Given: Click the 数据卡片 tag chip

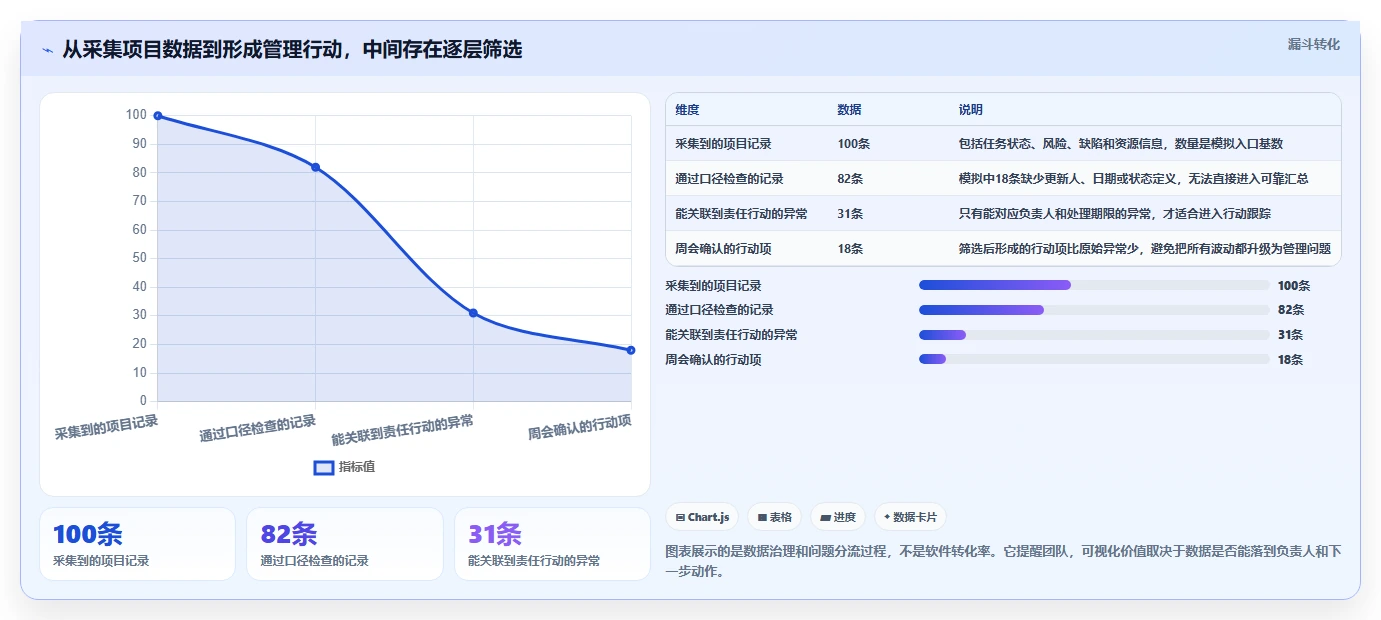Looking at the screenshot, I should pyautogui.click(x=910, y=517).
